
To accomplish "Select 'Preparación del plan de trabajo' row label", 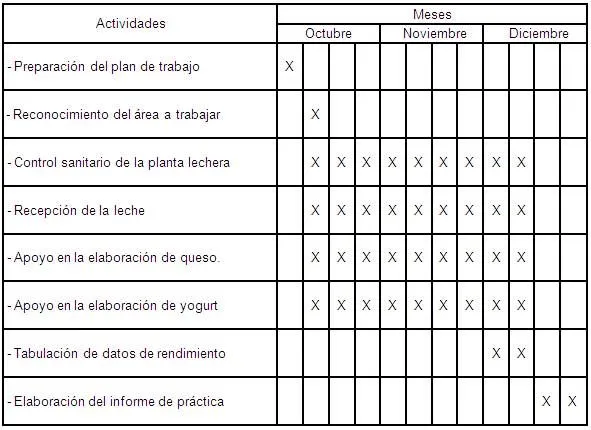I will [104, 67].
